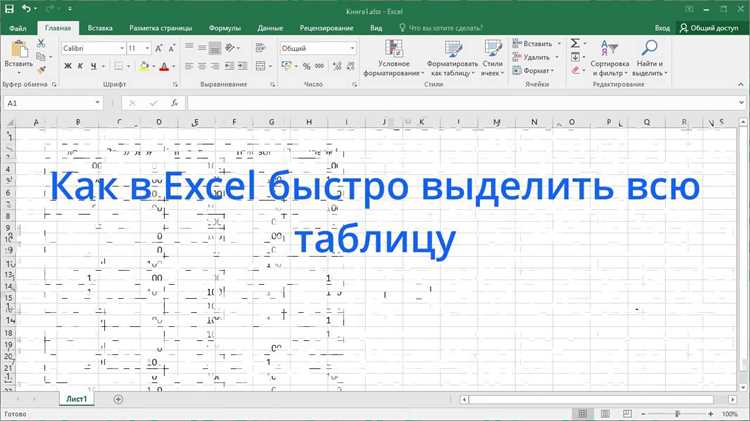
Task: Open Find and Select (Найти и выделить)
Action: [x=649, y=58]
